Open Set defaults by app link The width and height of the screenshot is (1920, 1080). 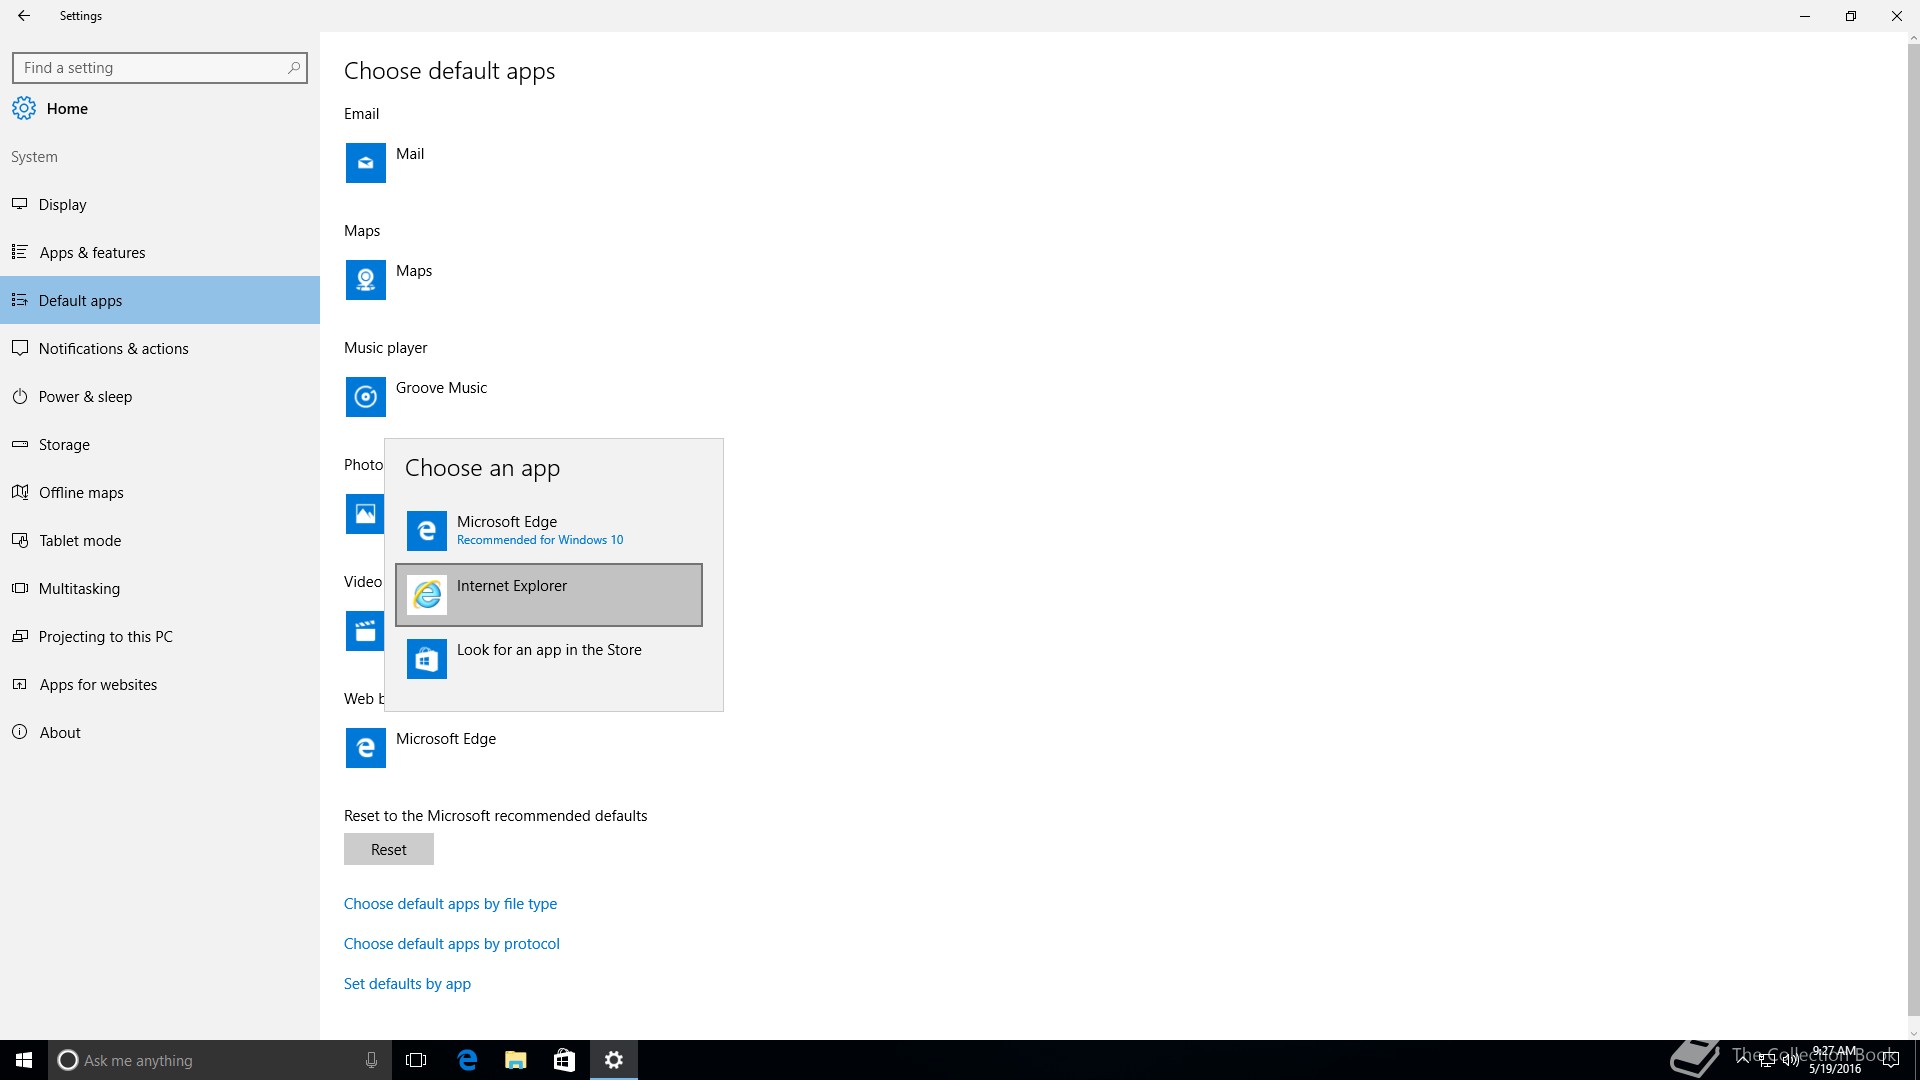[407, 983]
